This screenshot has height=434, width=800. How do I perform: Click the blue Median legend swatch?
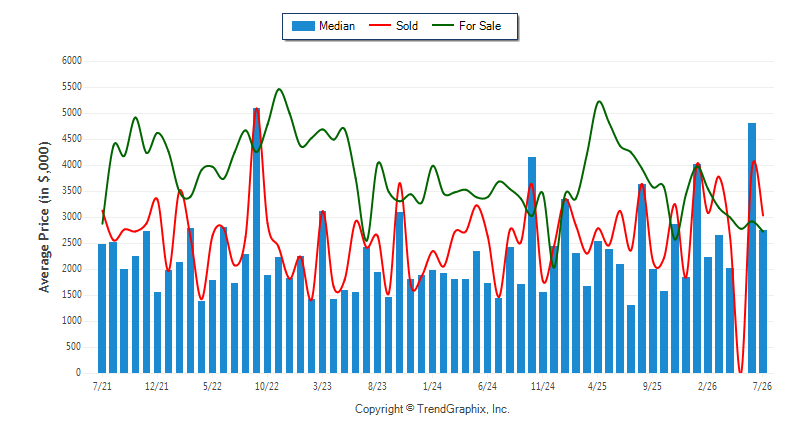pyautogui.click(x=303, y=26)
